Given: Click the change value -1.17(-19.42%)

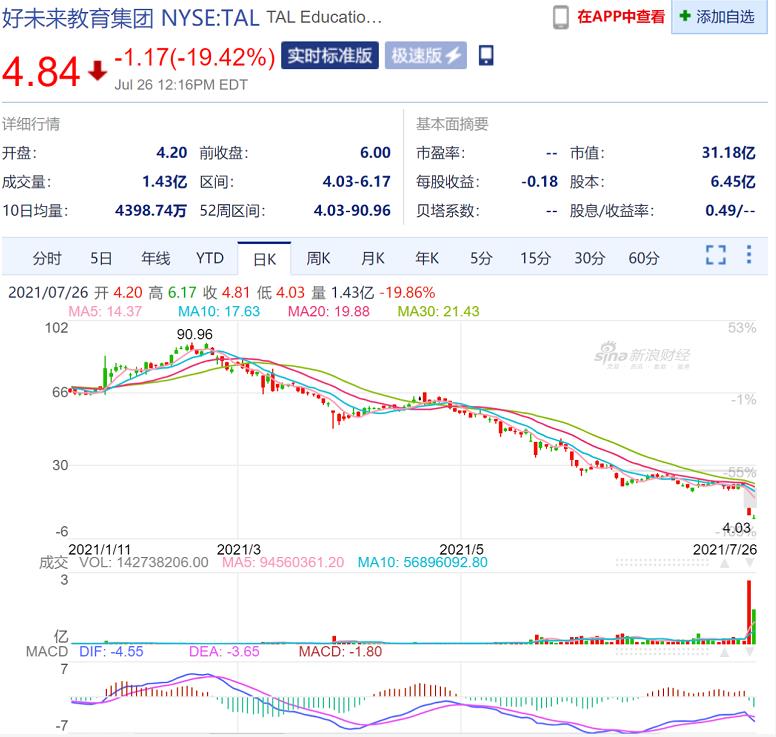Looking at the screenshot, I should point(194,57).
